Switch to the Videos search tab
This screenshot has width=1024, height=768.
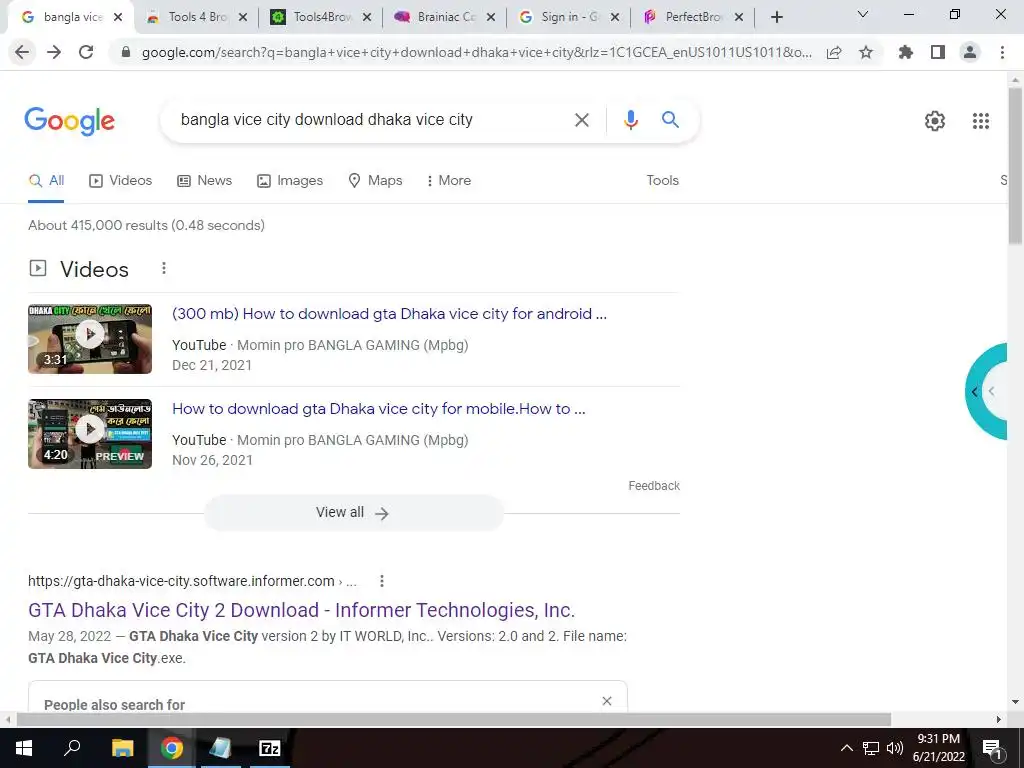(121, 181)
